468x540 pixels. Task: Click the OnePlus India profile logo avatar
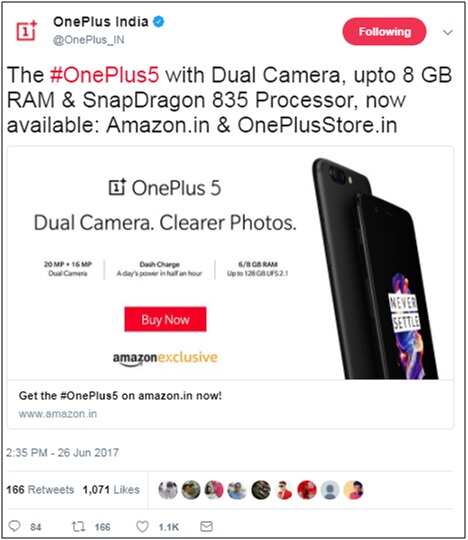click(x=27, y=31)
